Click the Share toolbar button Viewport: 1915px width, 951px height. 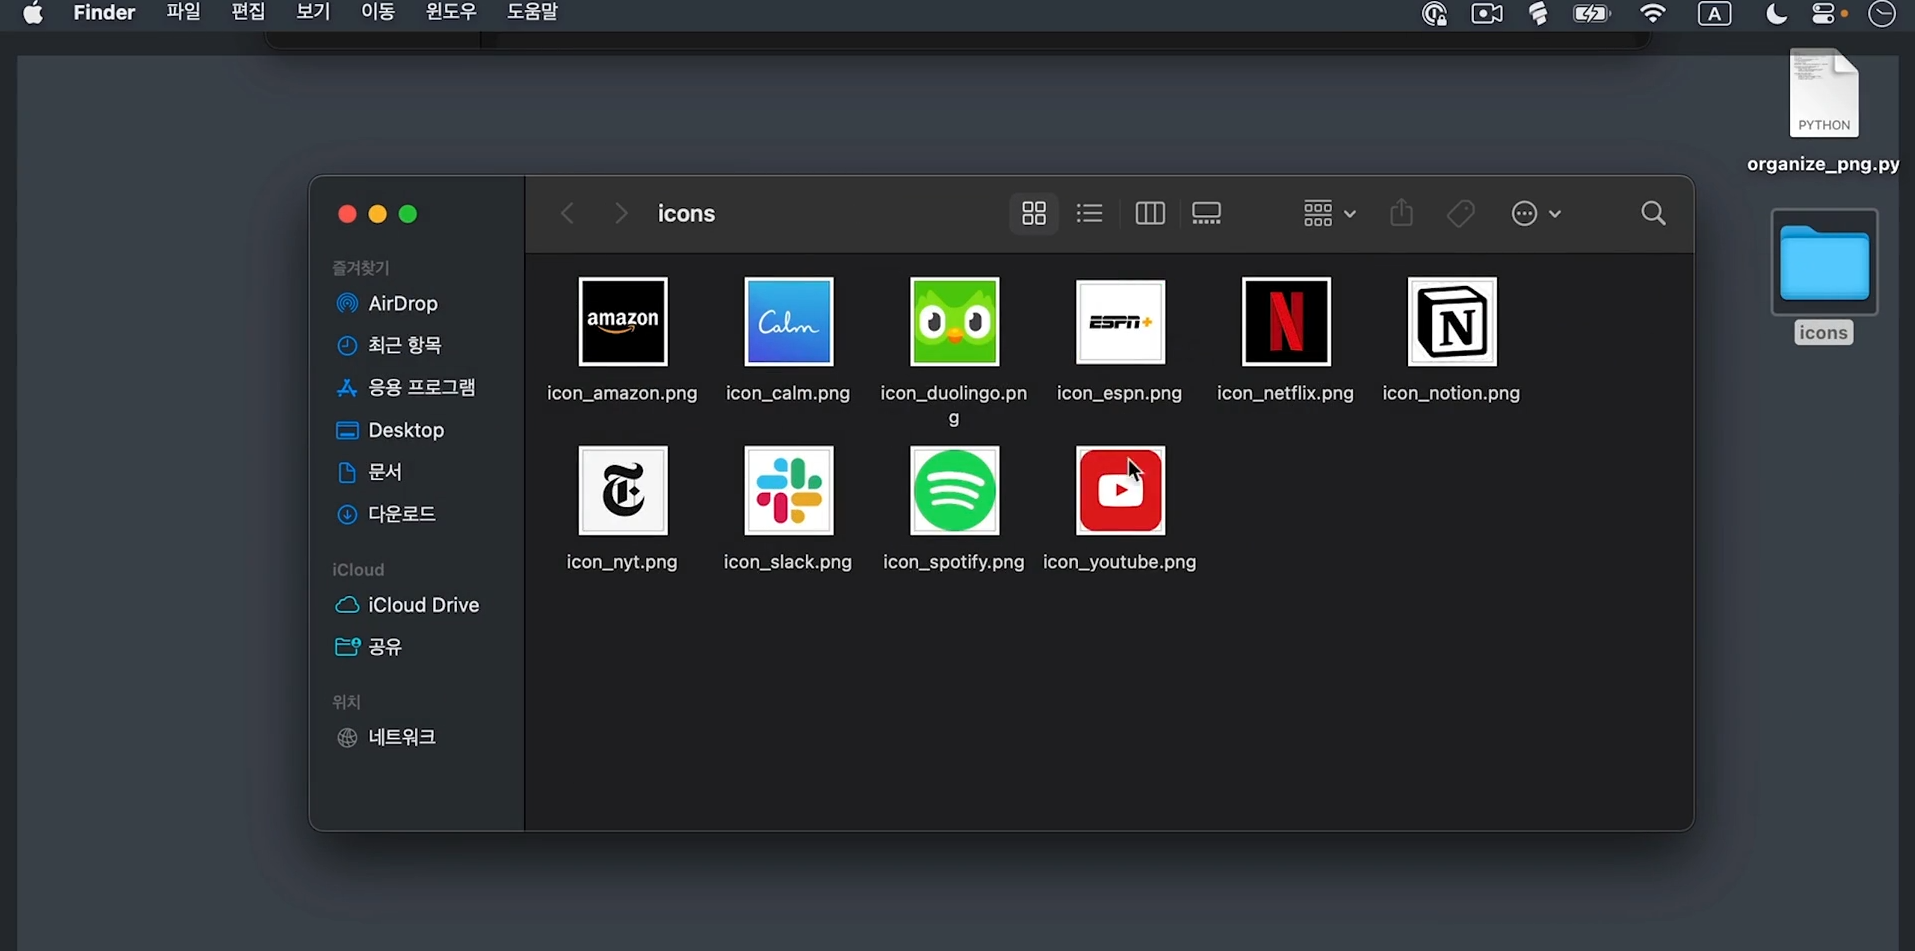click(x=1402, y=213)
